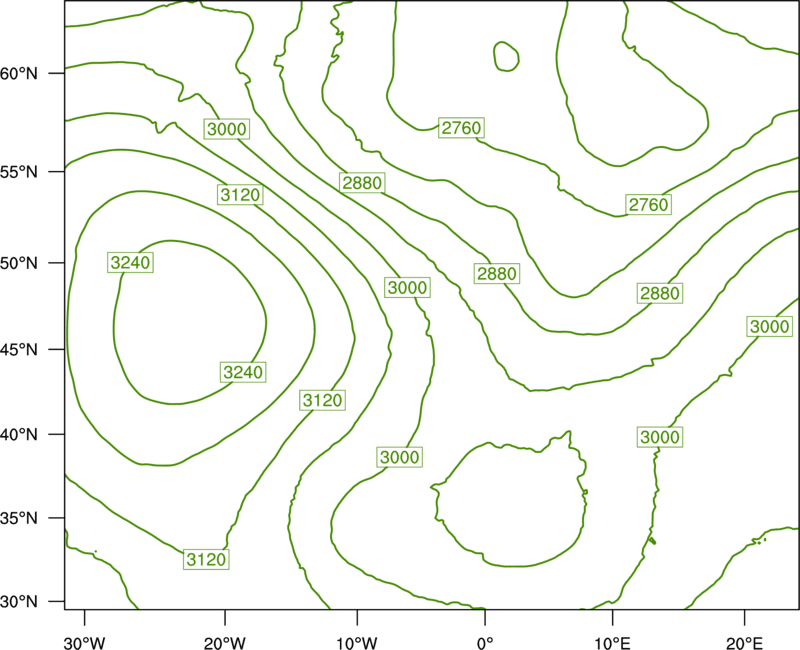Click the 30°N latitude axis label

pyautogui.click(x=19, y=602)
